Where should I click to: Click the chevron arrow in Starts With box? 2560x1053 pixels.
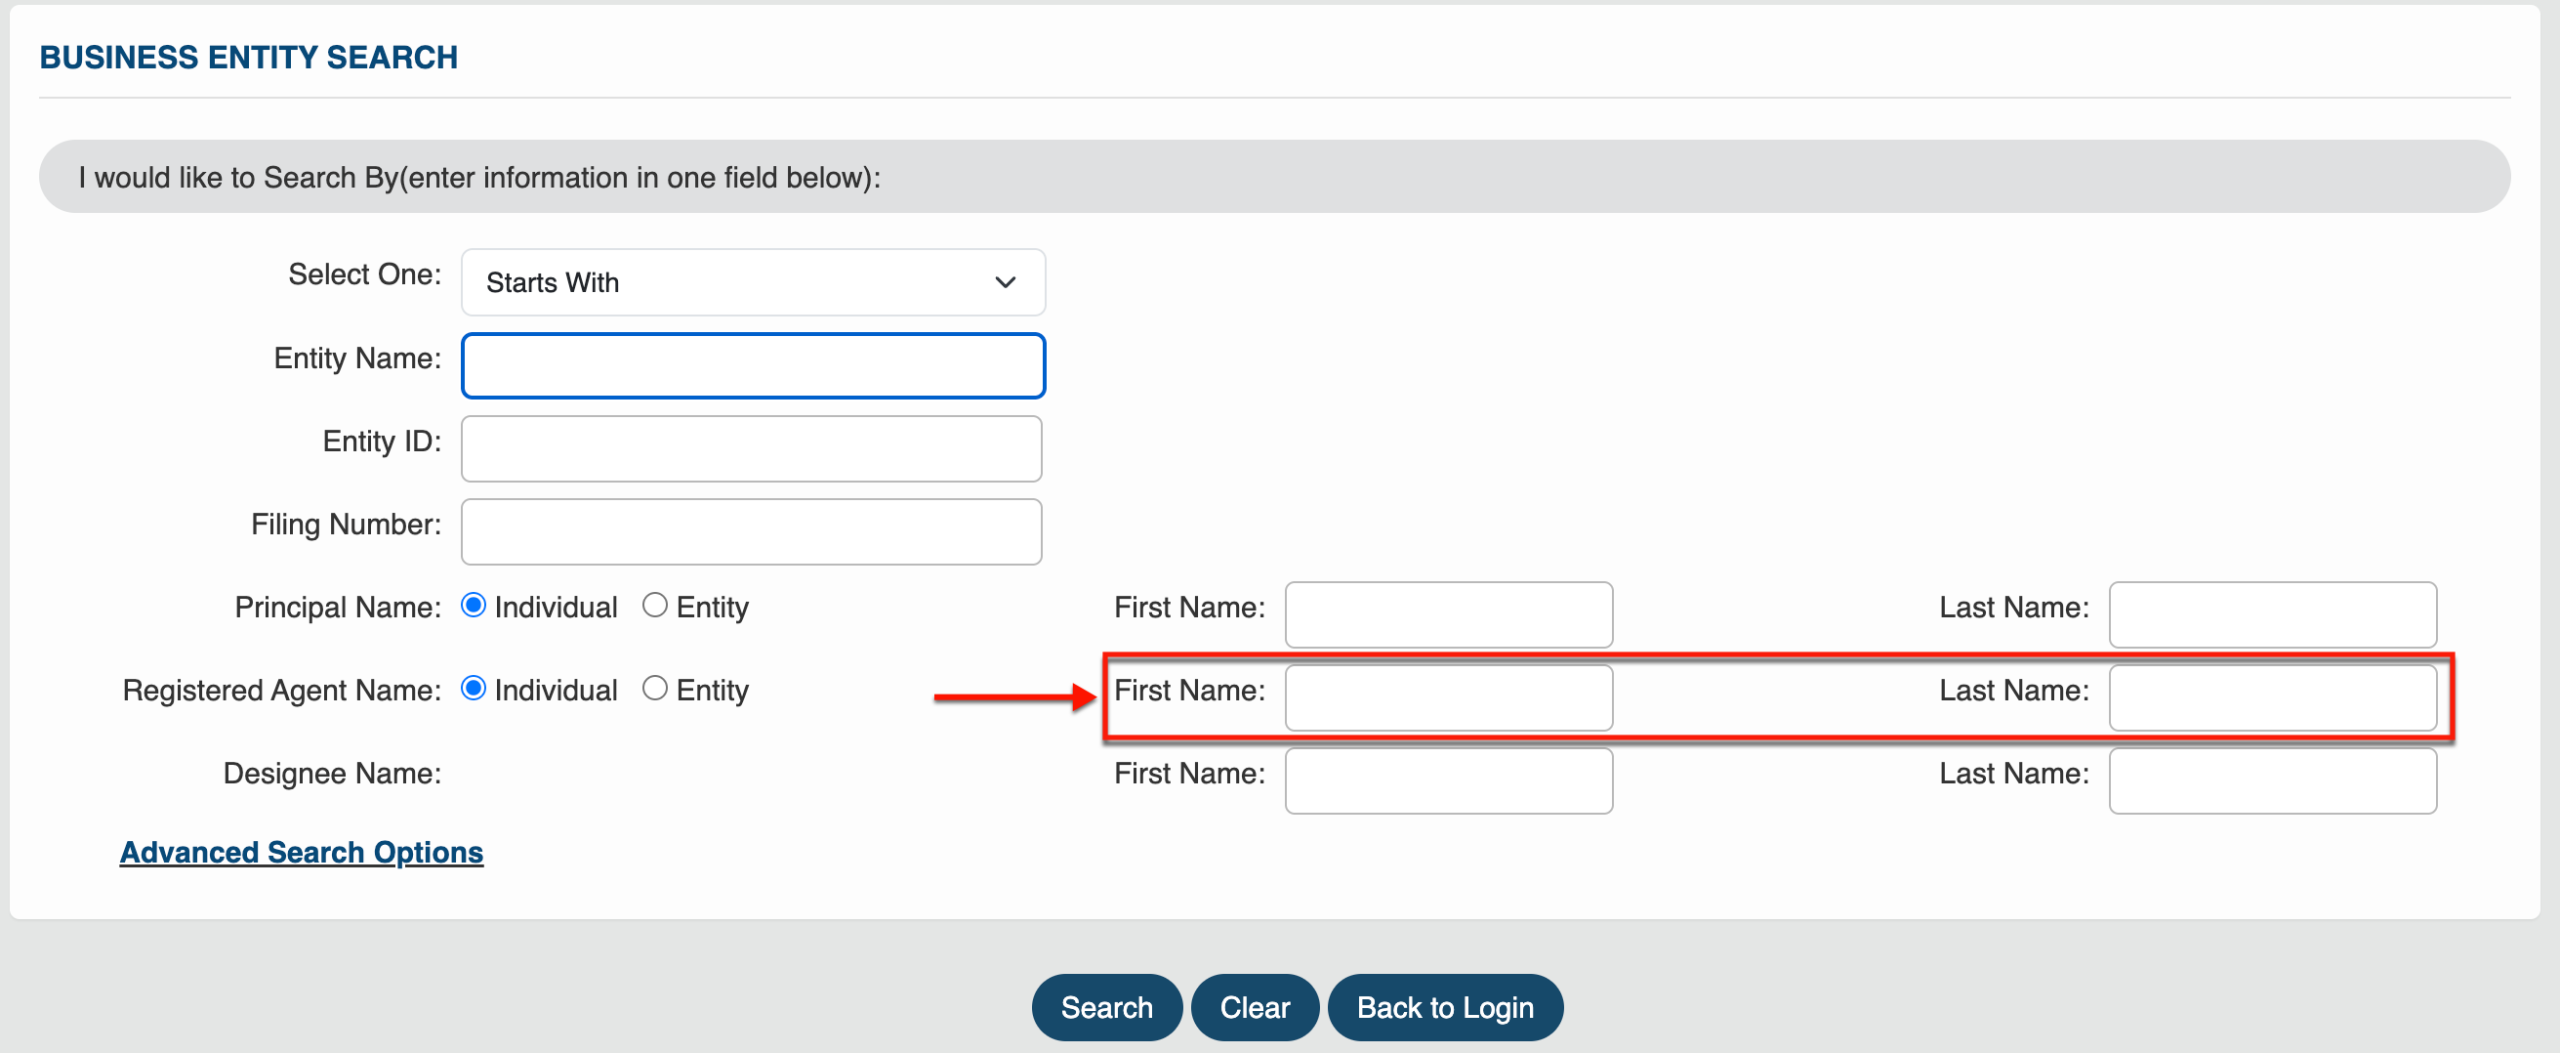(x=1005, y=283)
